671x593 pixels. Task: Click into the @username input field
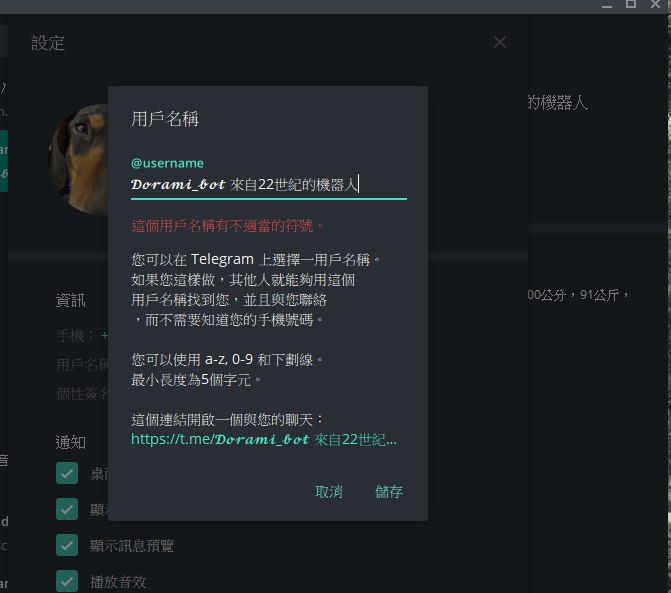[x=269, y=185]
